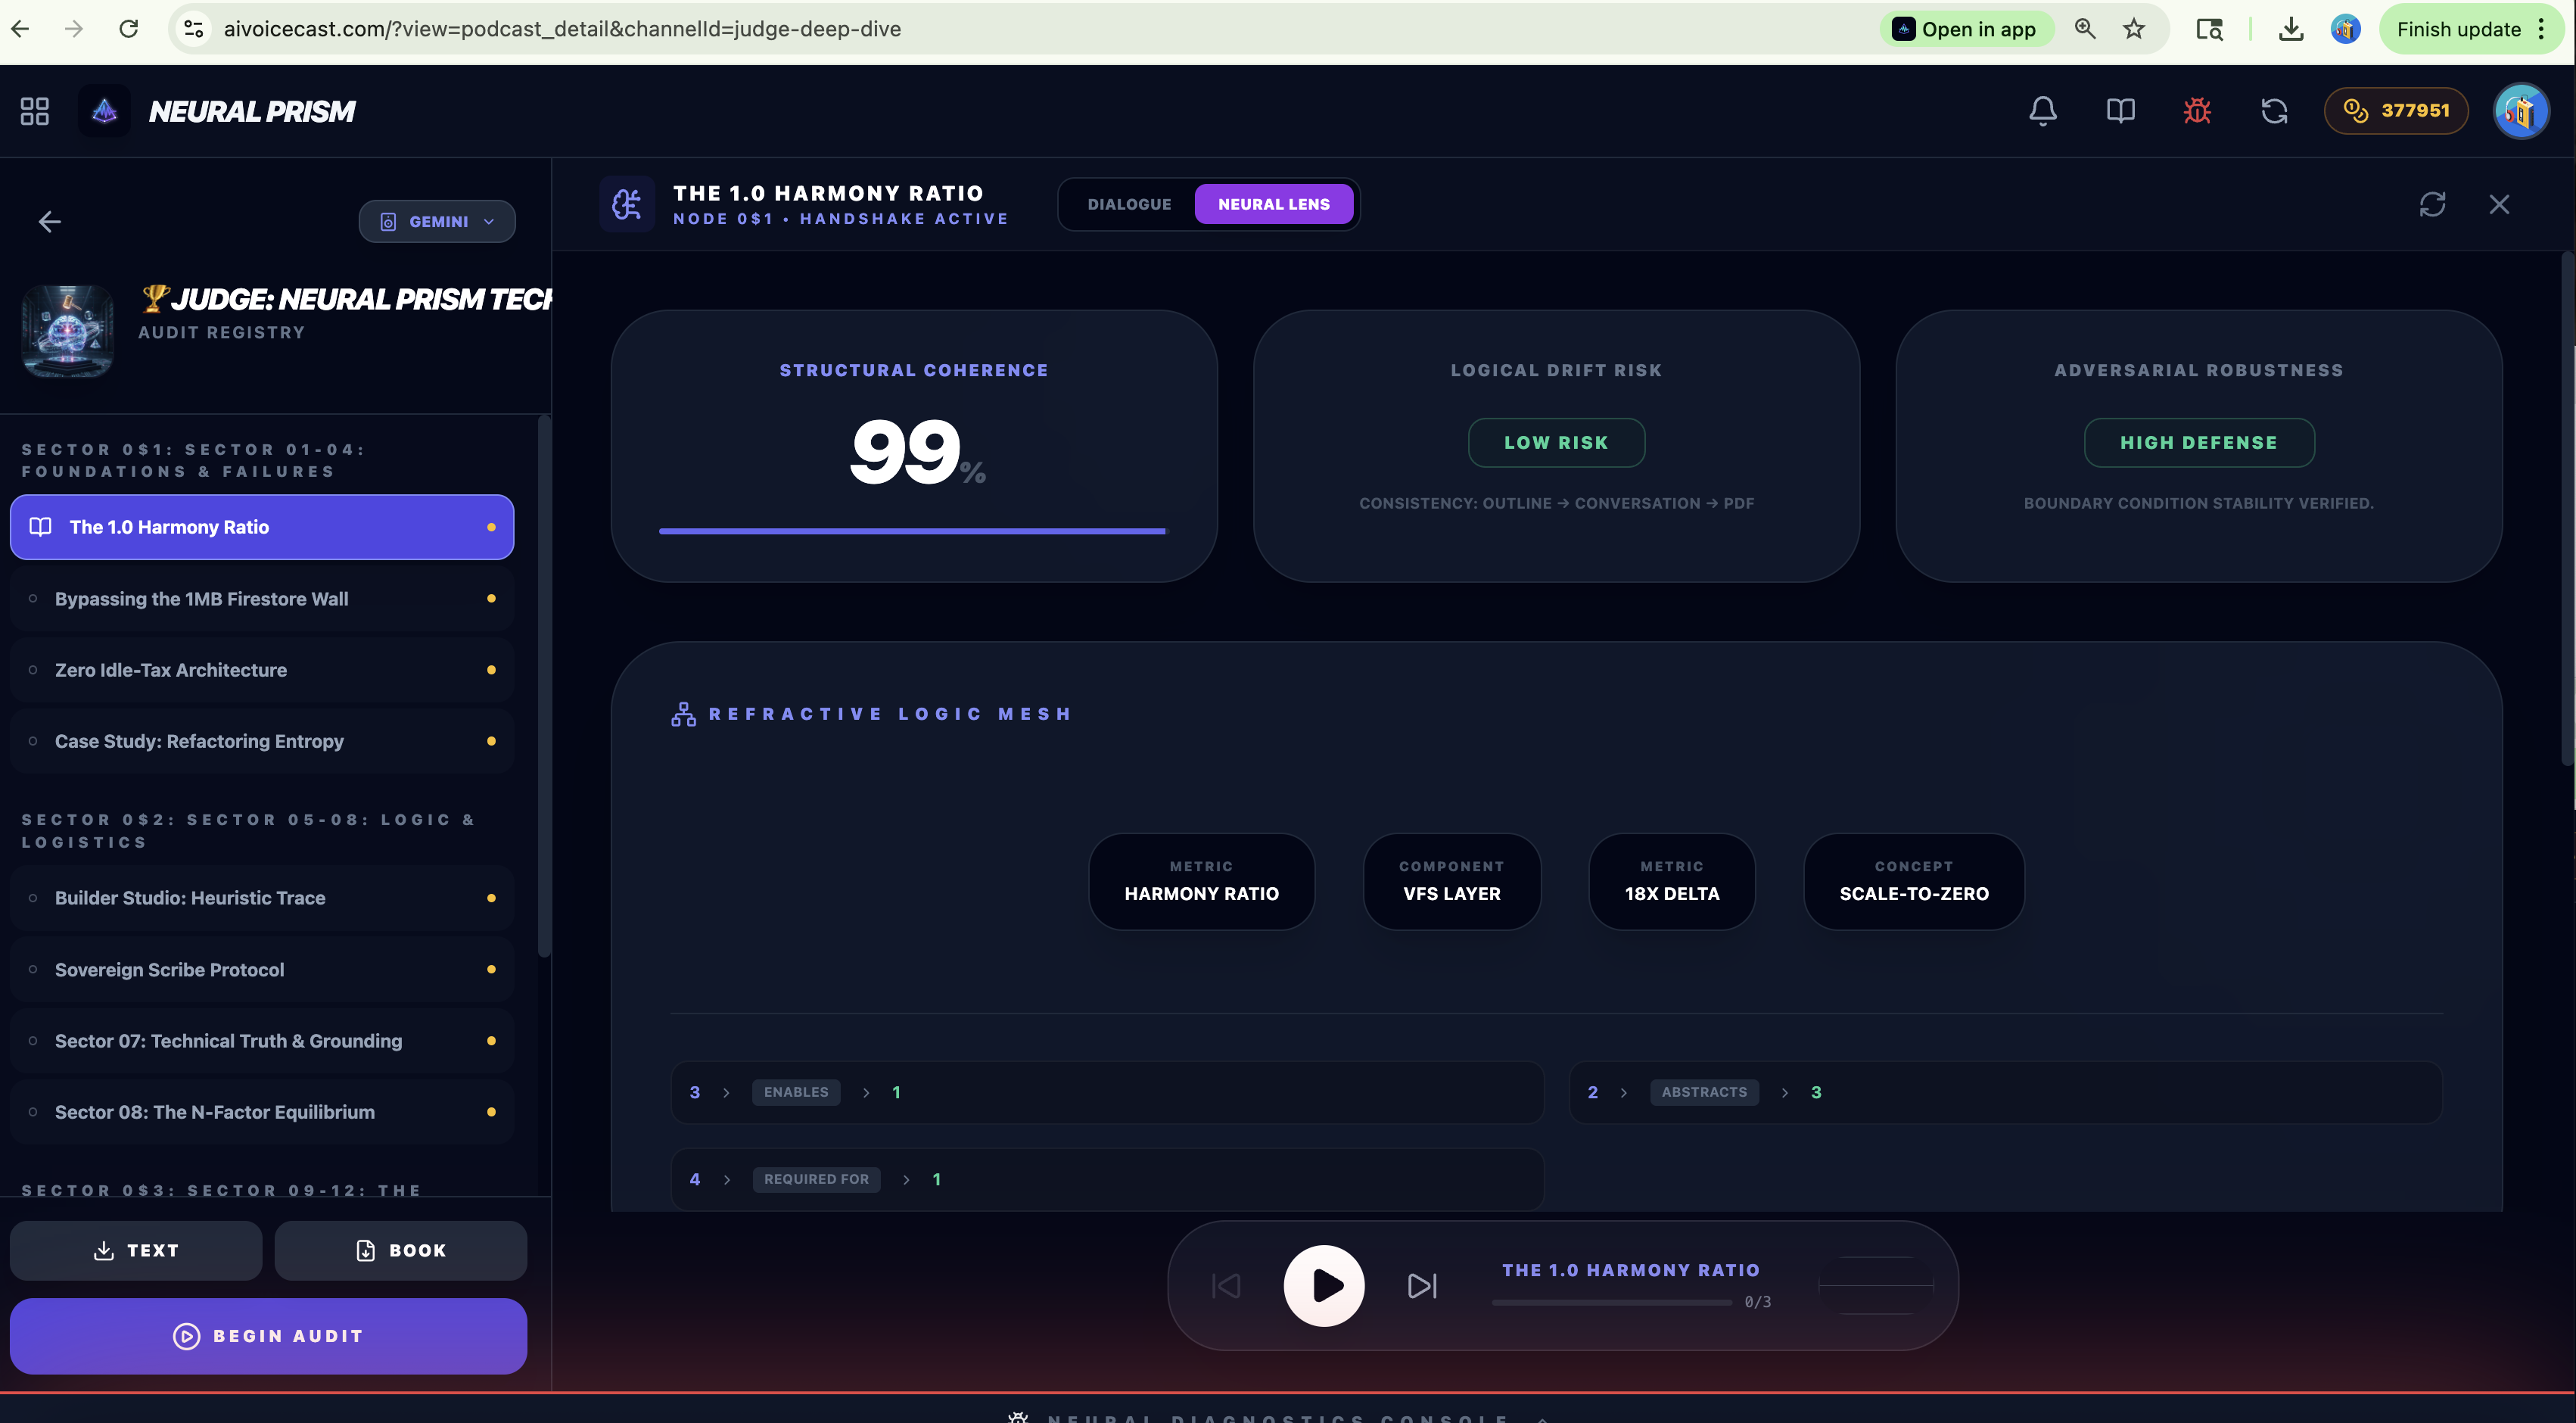
Task: Click the Begin Audit button
Action: 268,1335
